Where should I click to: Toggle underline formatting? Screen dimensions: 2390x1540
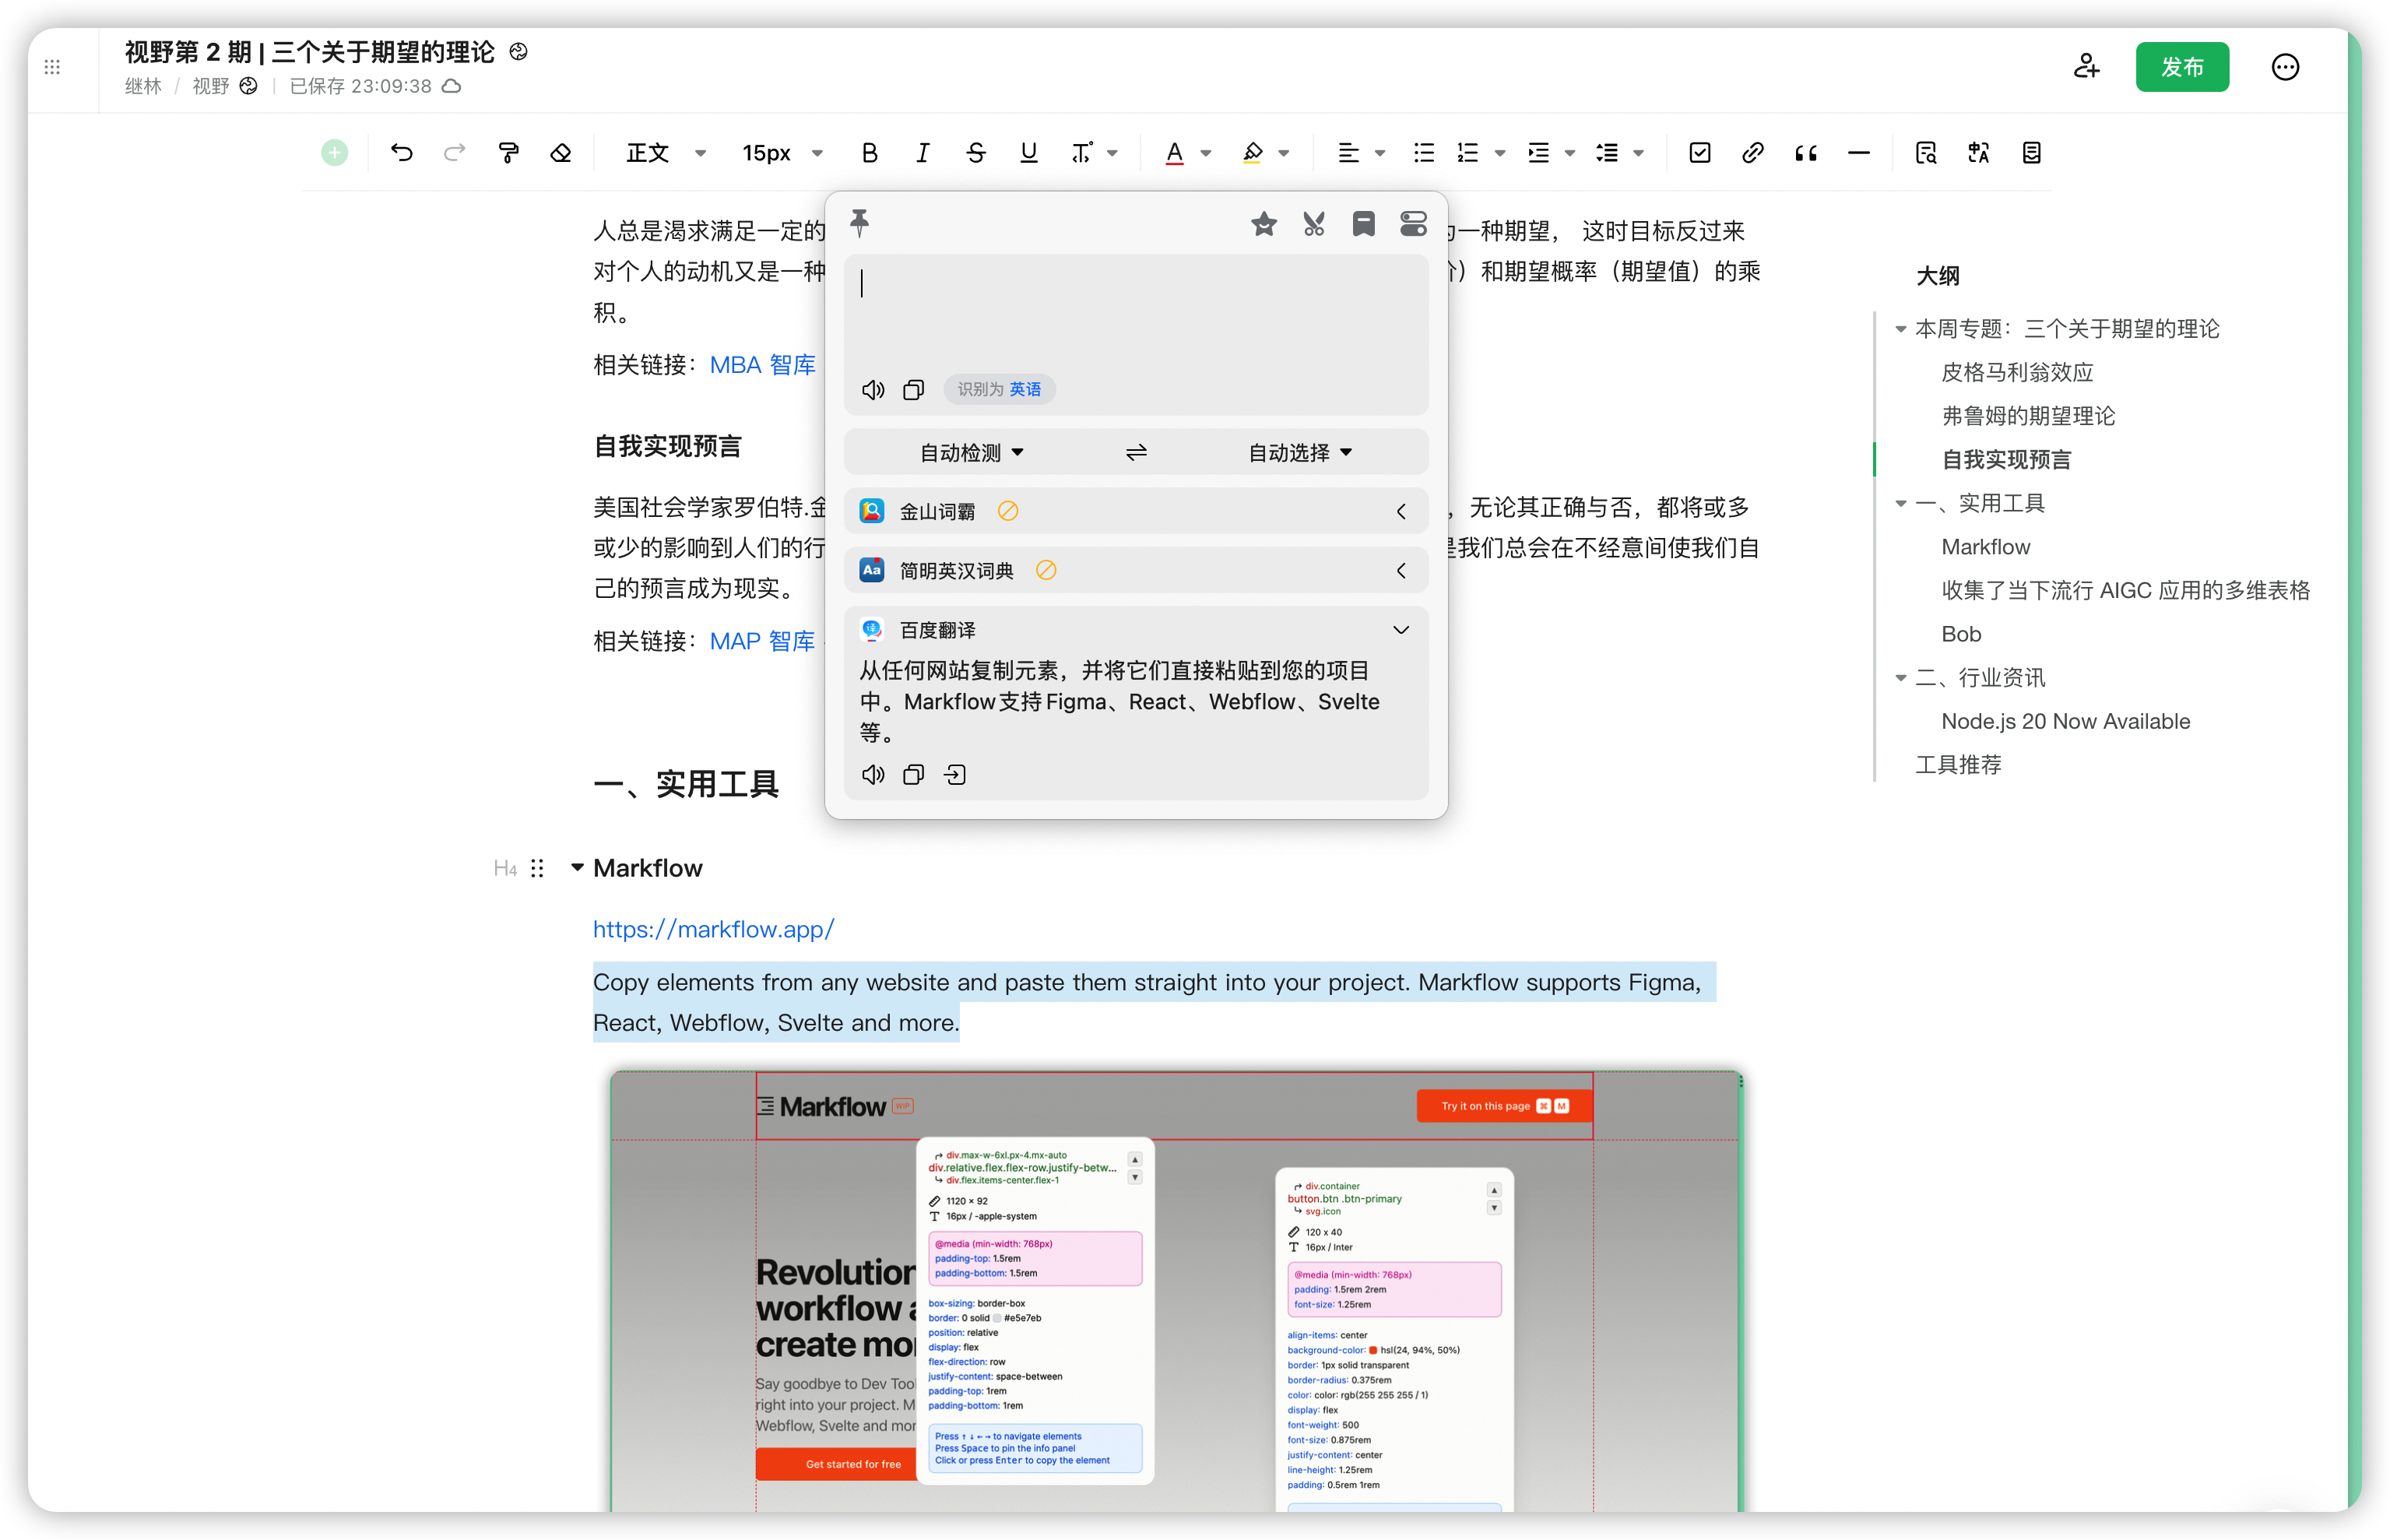pos(1029,153)
